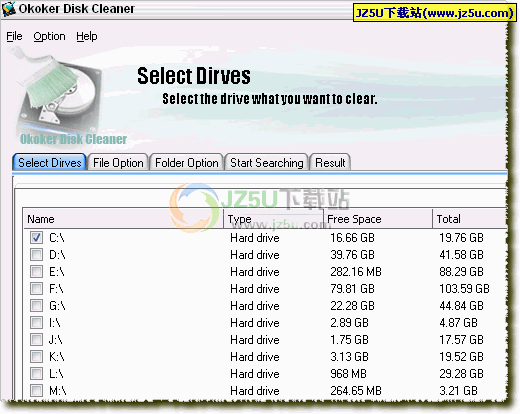Click the 16.66 GB free space value
The height and width of the screenshot is (414, 520).
tap(352, 238)
